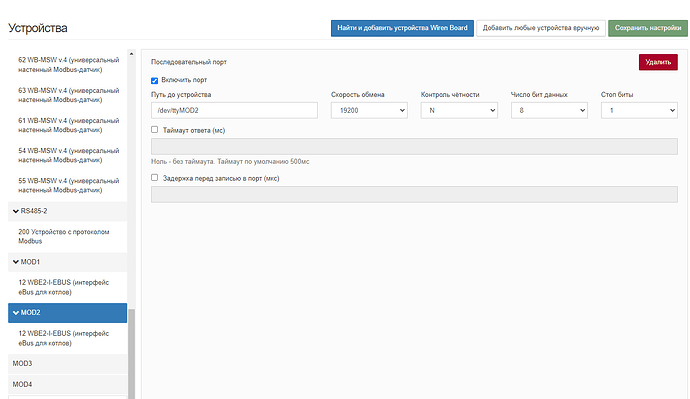Select the MOD3 port item
This screenshot has height=399, width=690.
pos(67,364)
